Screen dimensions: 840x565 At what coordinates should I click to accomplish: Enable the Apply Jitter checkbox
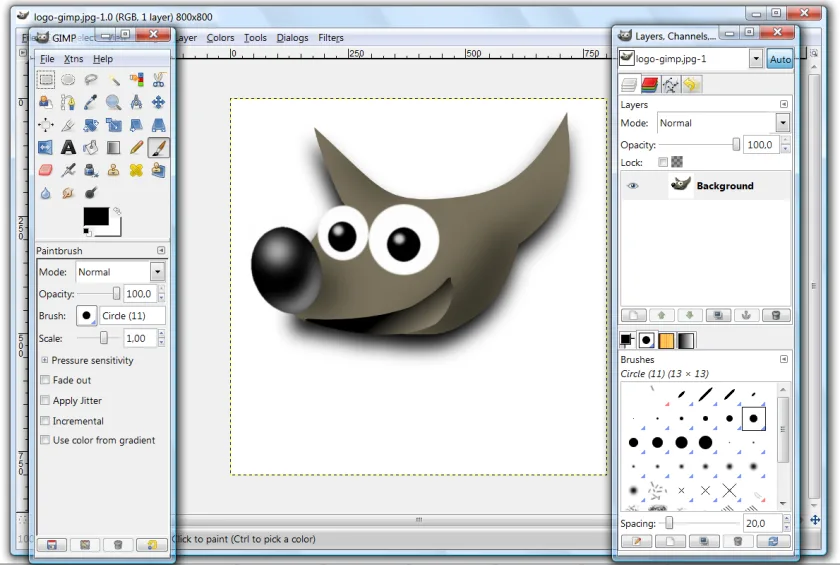tap(46, 400)
